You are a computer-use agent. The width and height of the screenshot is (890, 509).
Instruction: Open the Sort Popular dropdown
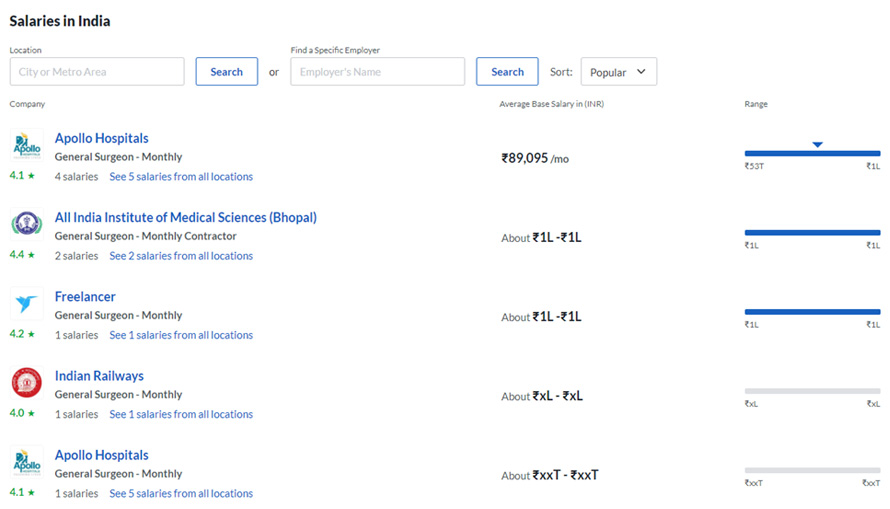[619, 71]
